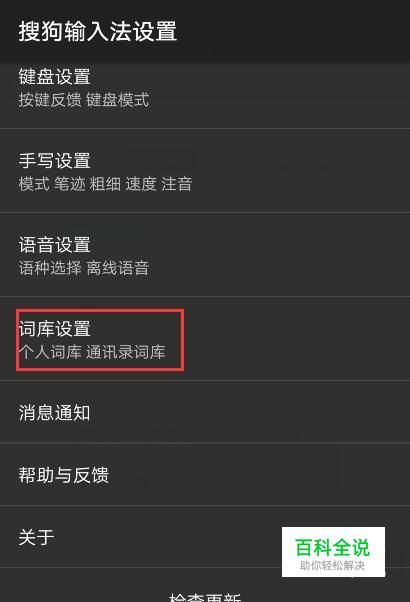The image size is (410, 602).
Task: Click the 搜狗输入法设置 header title
Action: (98, 31)
